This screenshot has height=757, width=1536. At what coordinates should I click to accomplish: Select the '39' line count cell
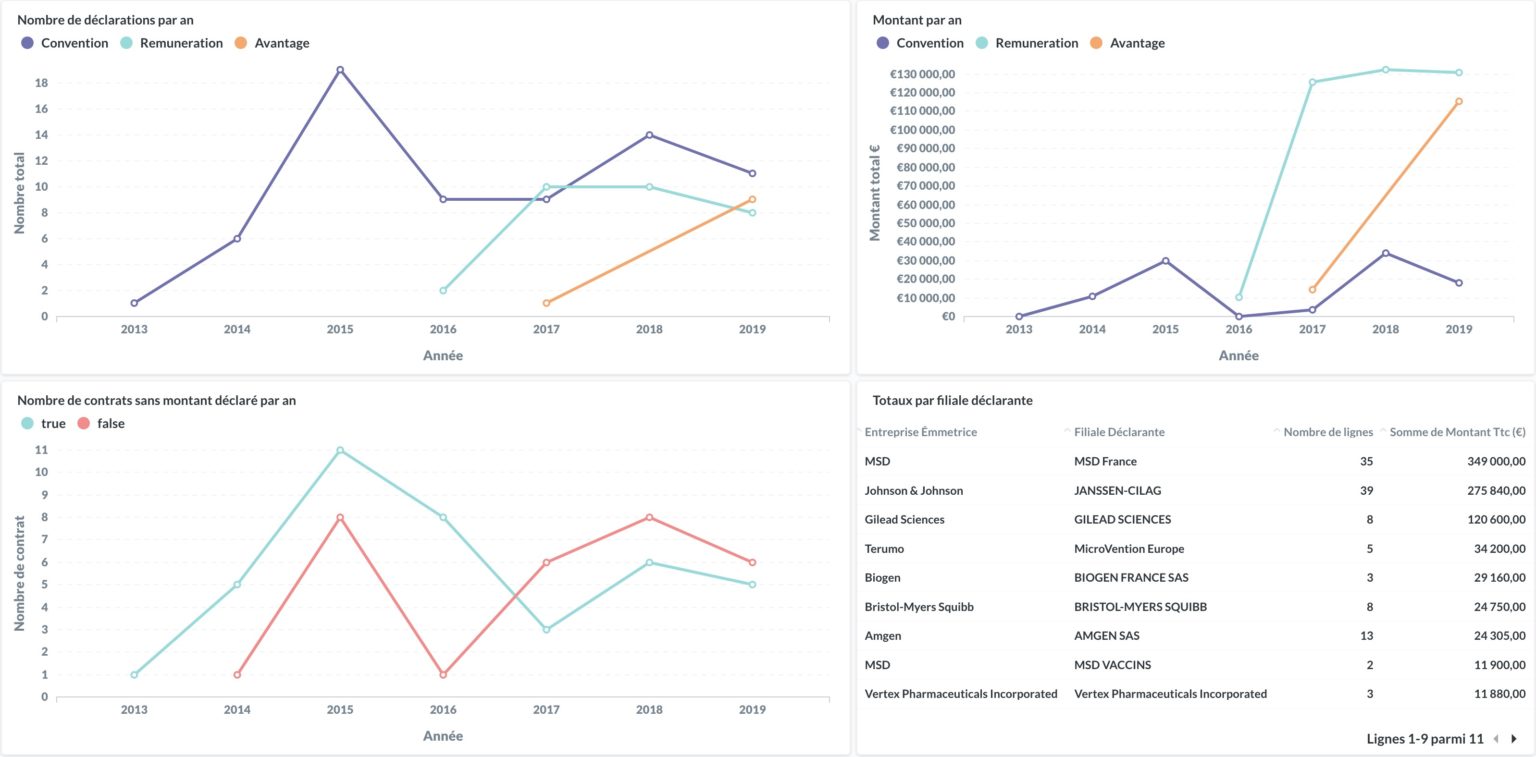(1366, 490)
